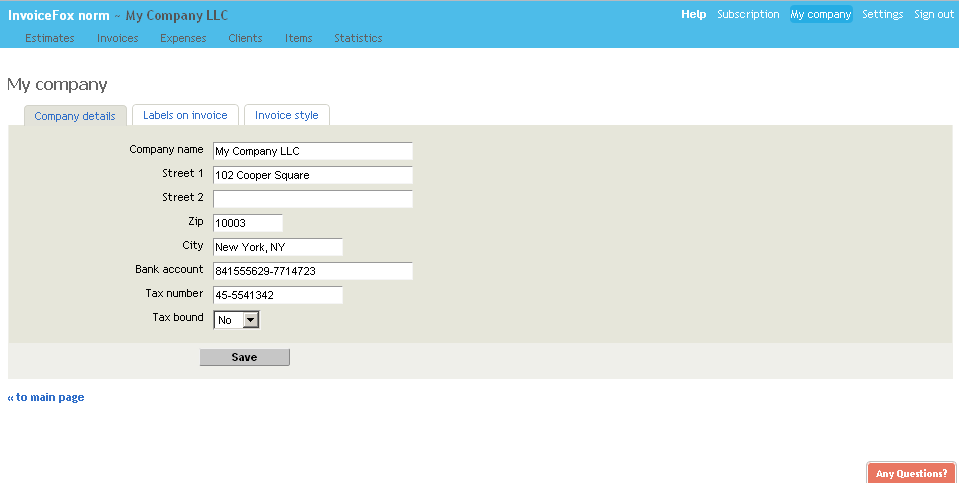The width and height of the screenshot is (959, 483).
Task: View the Statistics page
Action: pyautogui.click(x=358, y=38)
